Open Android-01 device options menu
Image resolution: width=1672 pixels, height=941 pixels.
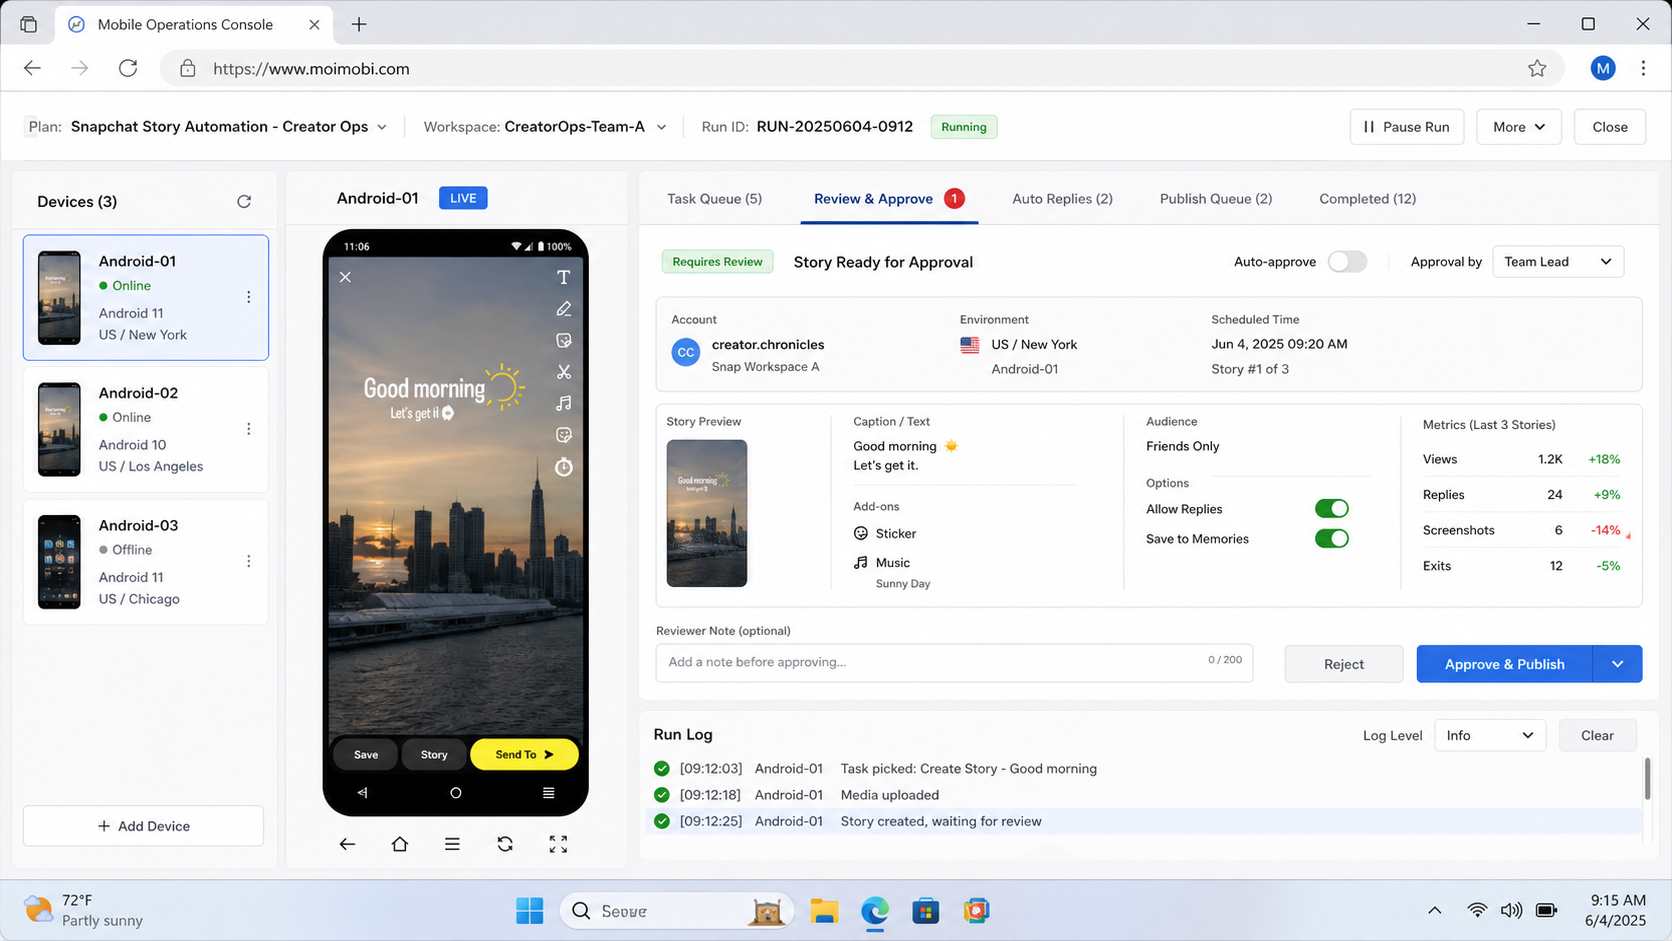[249, 297]
